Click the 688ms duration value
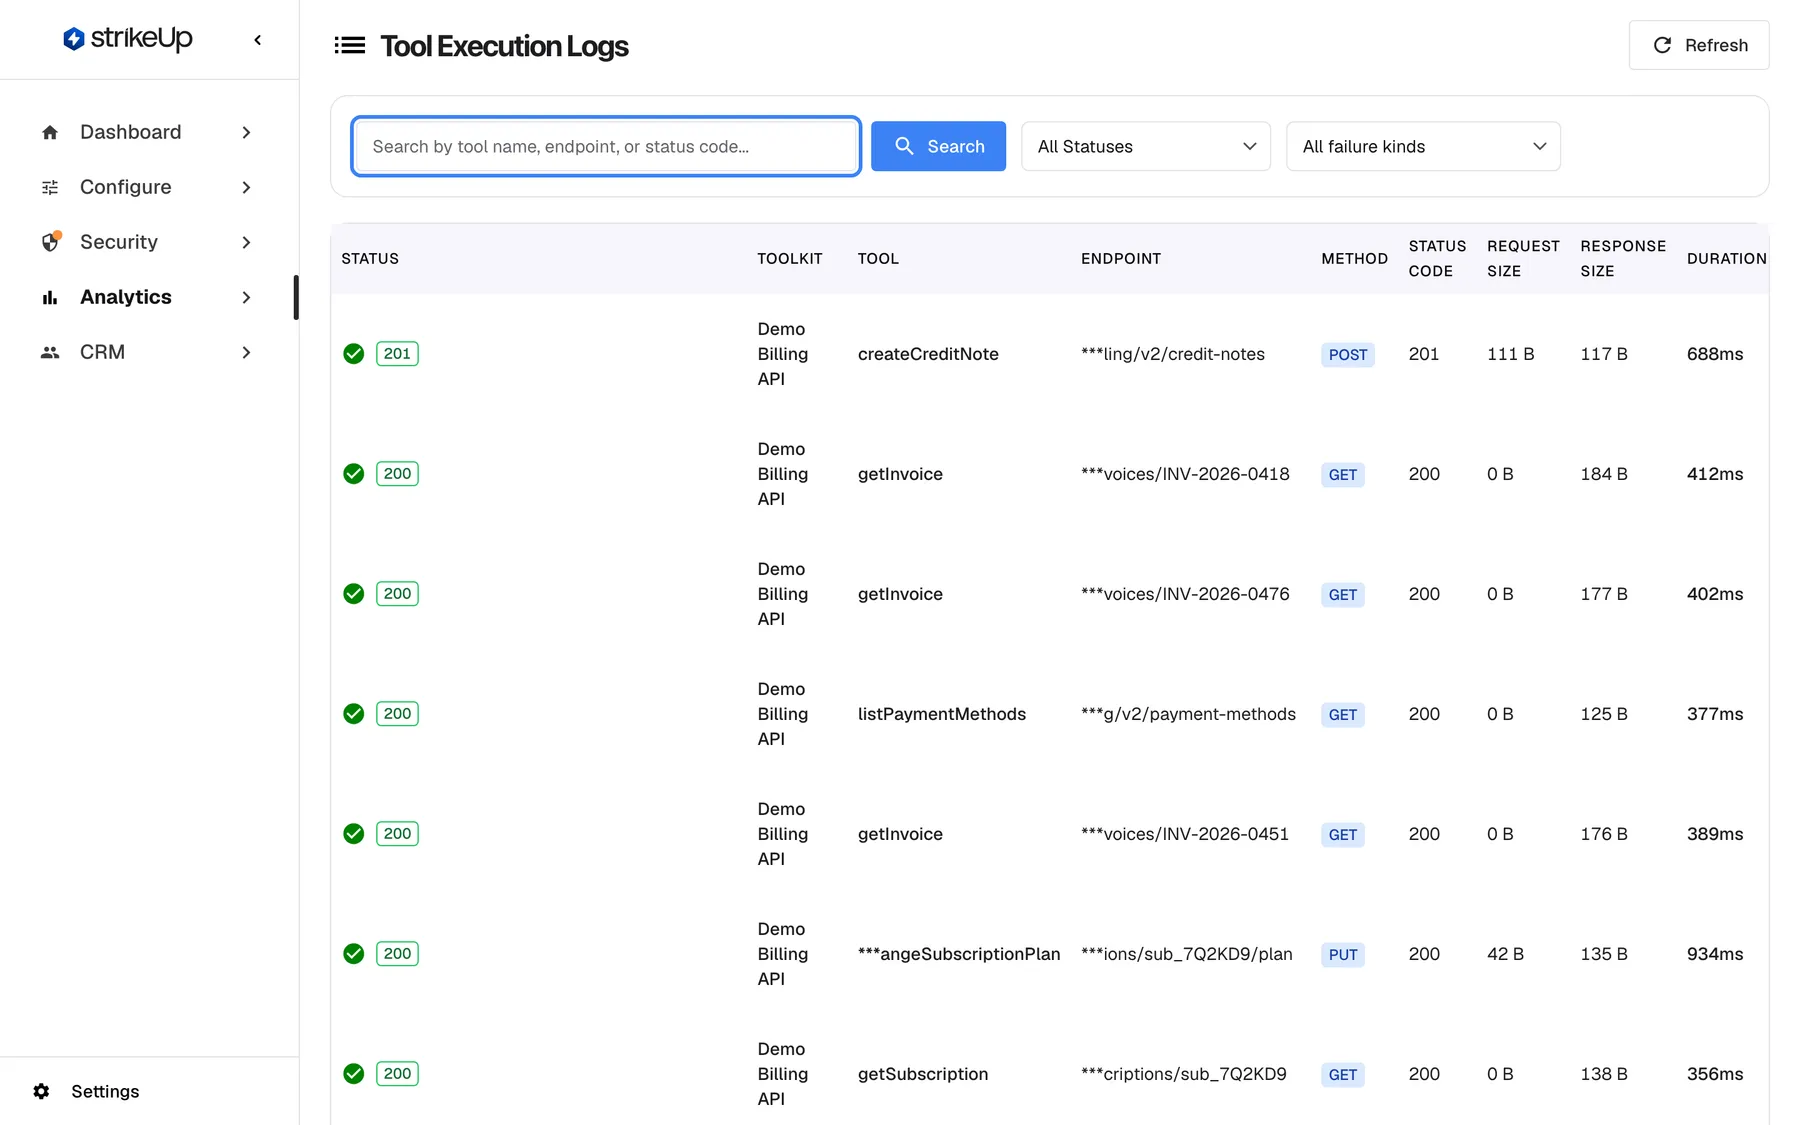This screenshot has width=1800, height=1125. 1715,354
